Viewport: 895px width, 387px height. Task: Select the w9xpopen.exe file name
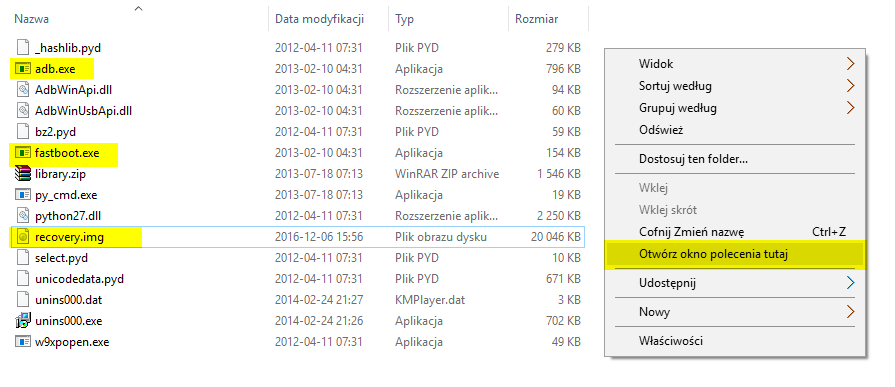(72, 342)
